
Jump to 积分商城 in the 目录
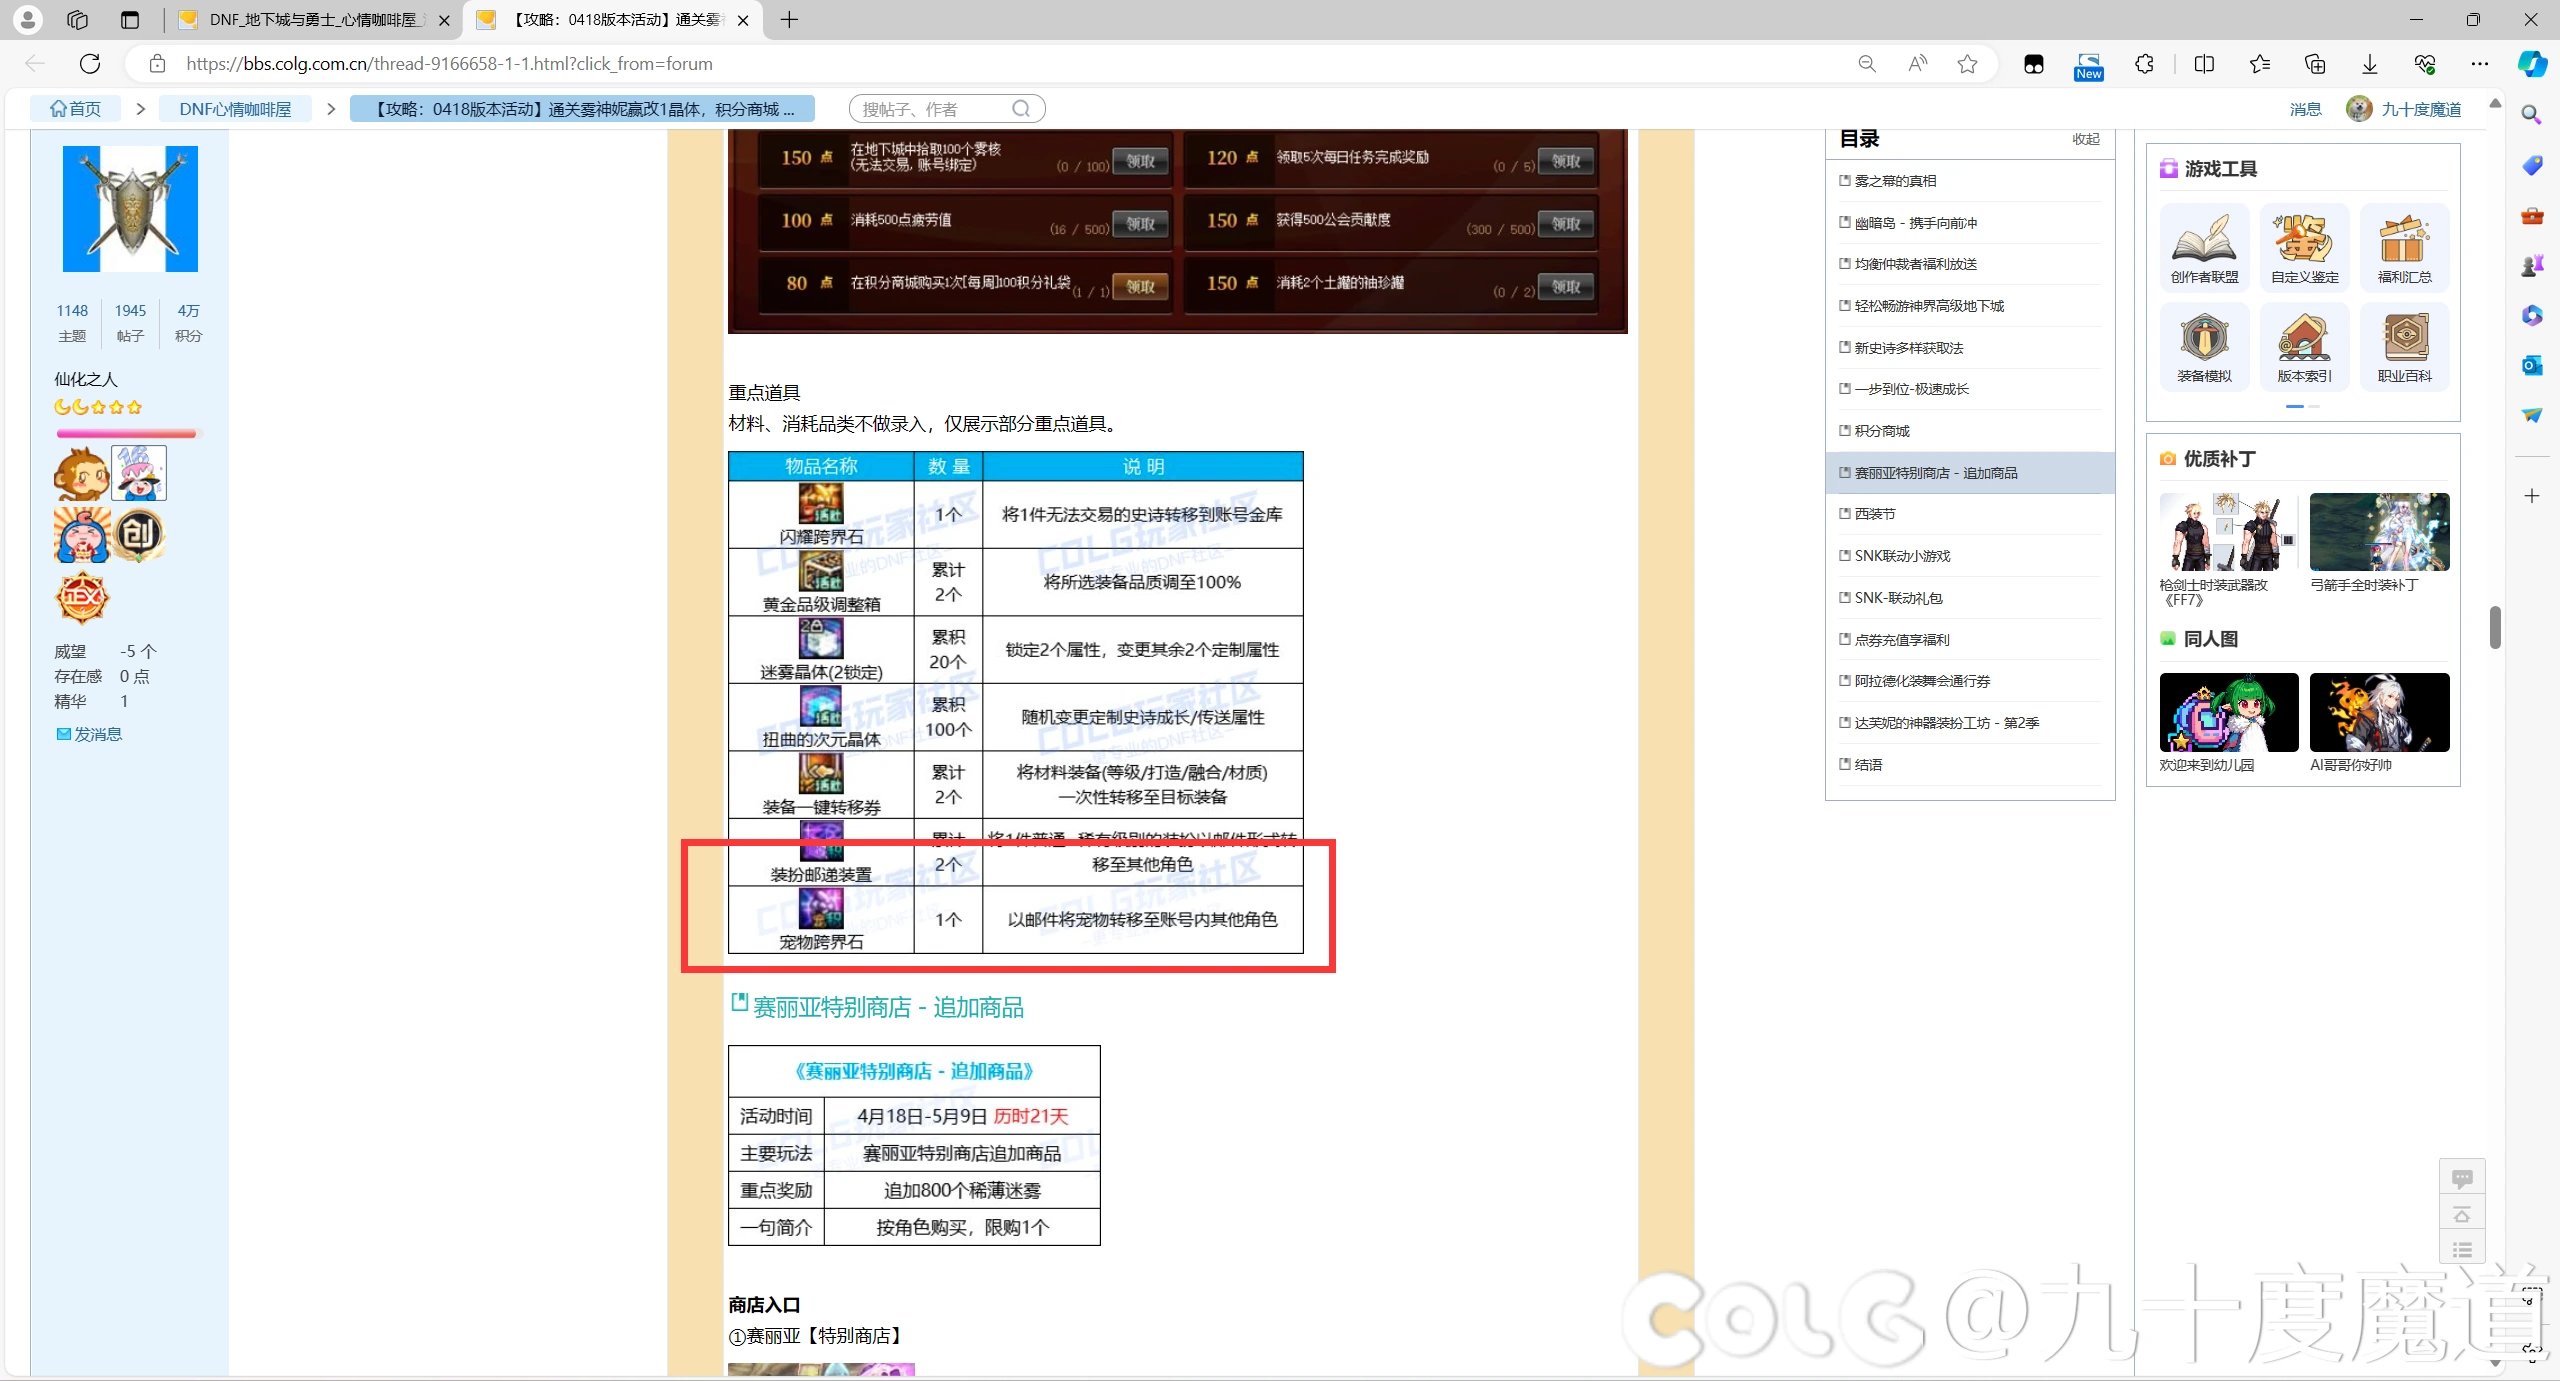[1882, 431]
